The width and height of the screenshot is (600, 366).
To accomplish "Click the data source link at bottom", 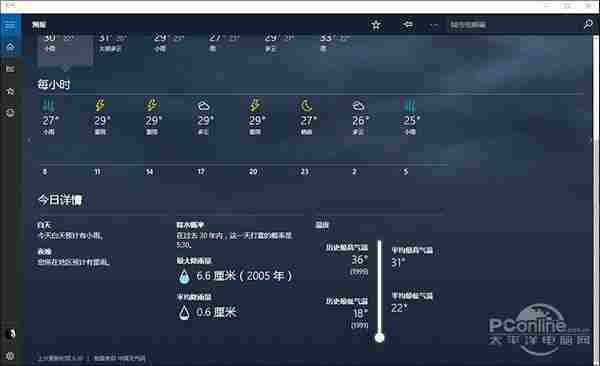I will tap(119, 358).
